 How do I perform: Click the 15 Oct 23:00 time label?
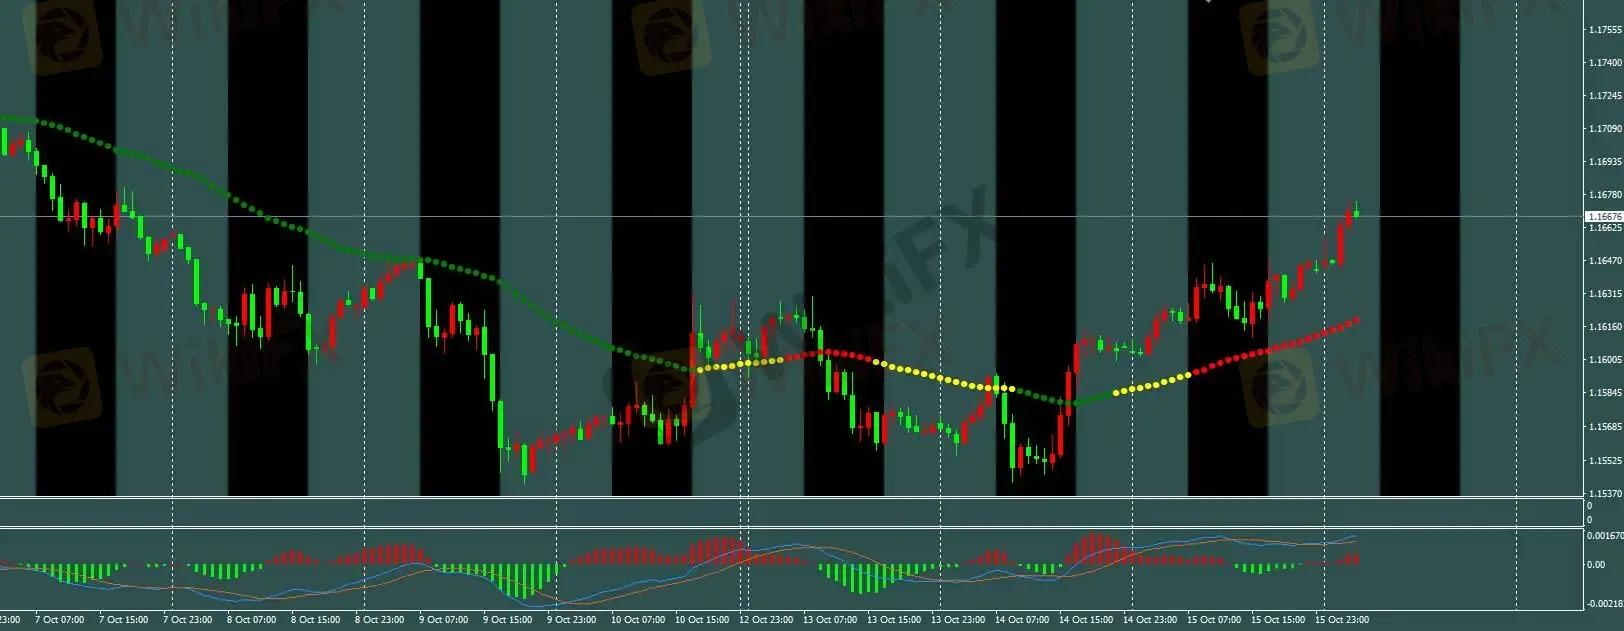click(1342, 620)
